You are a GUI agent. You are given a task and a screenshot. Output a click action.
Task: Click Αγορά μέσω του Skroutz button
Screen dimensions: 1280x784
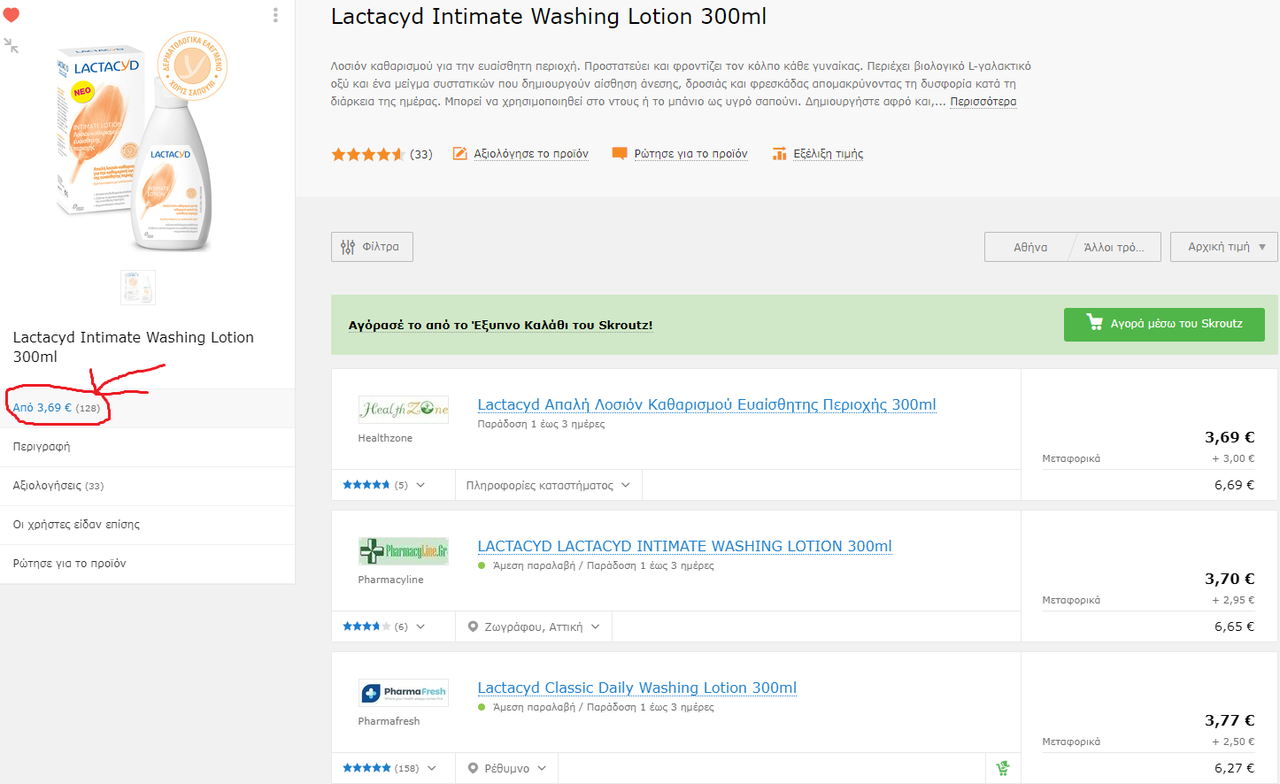pyautogui.click(x=1164, y=324)
